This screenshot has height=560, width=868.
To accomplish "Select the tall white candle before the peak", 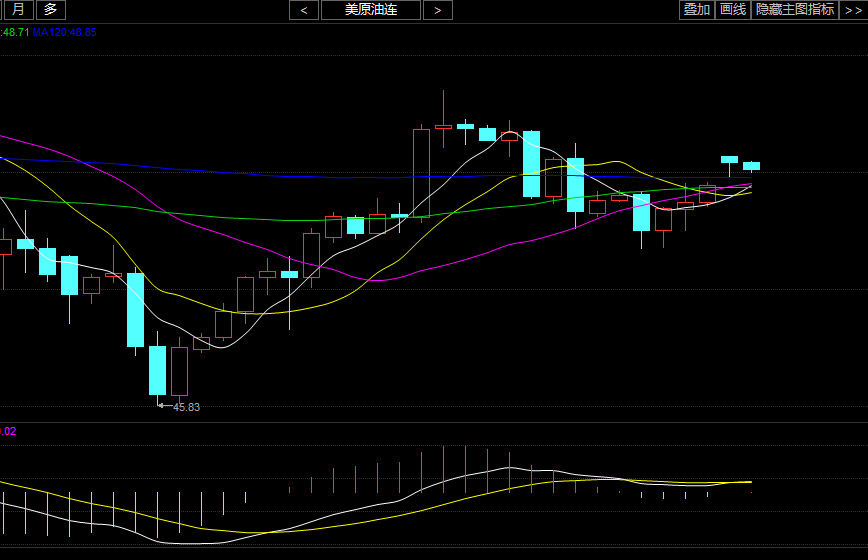I will (x=421, y=172).
